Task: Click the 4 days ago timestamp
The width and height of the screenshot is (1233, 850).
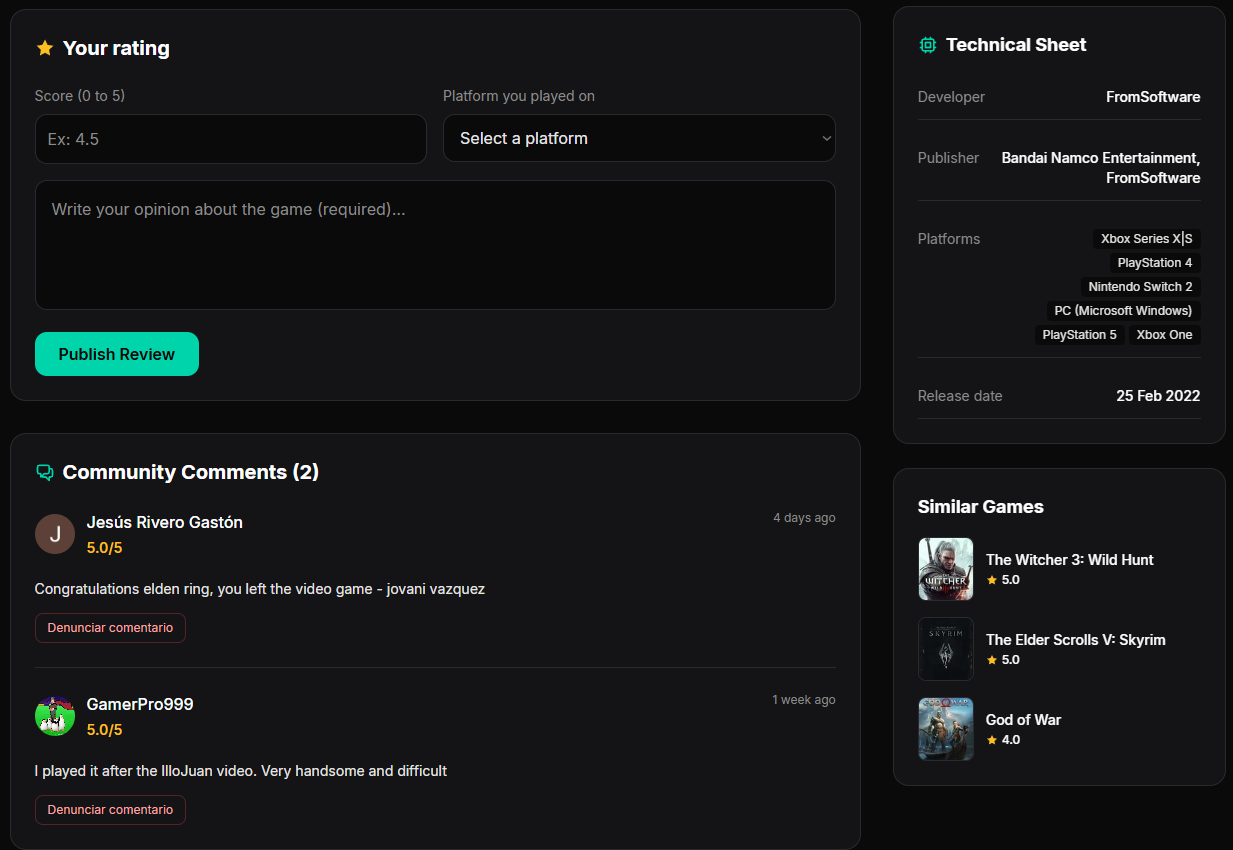Action: 804,518
